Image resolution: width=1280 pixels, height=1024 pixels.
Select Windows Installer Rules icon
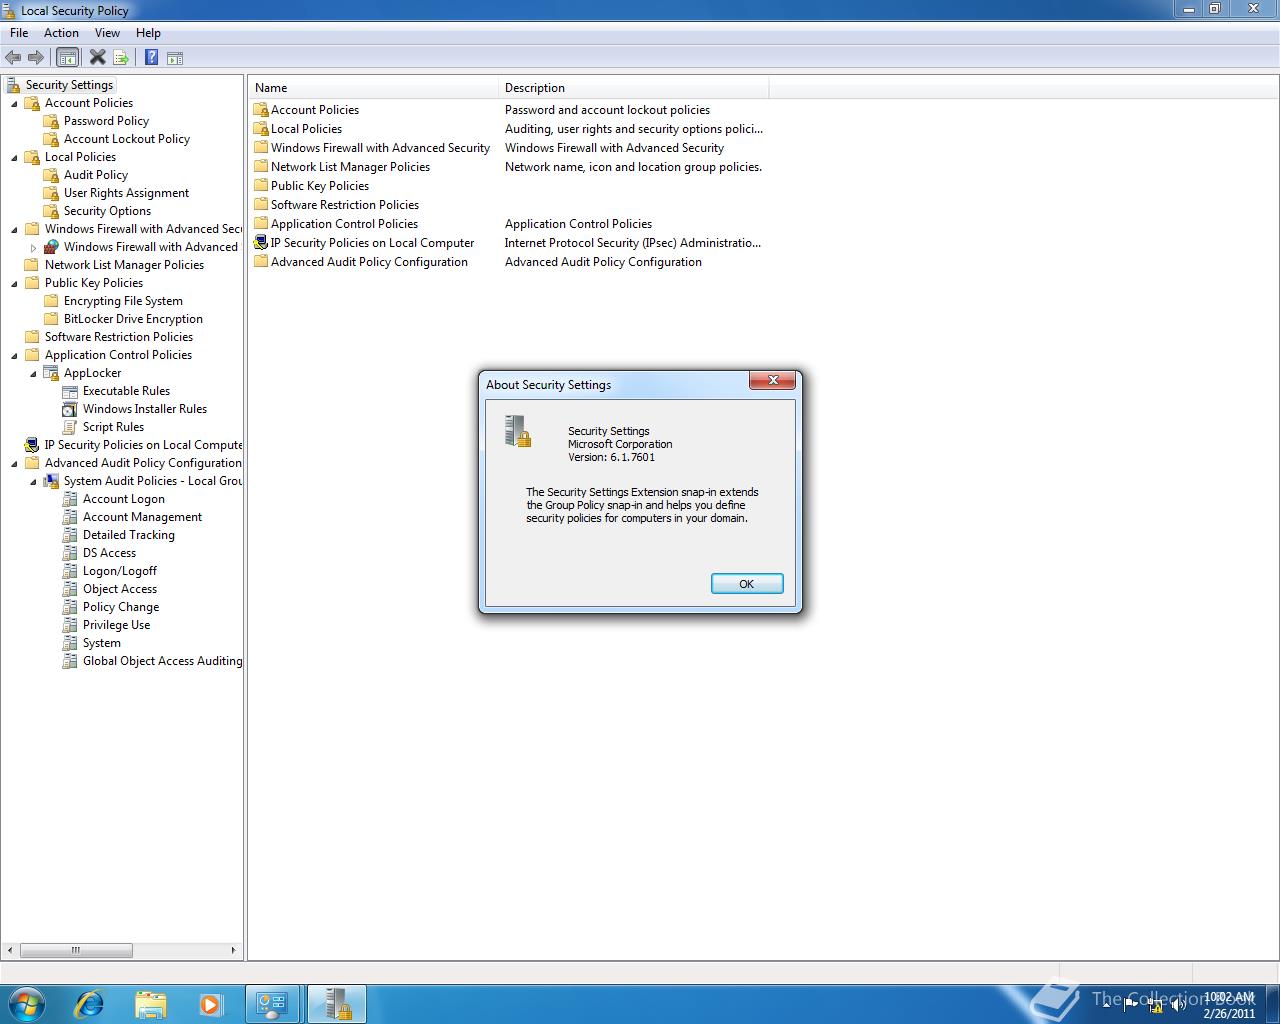click(70, 409)
